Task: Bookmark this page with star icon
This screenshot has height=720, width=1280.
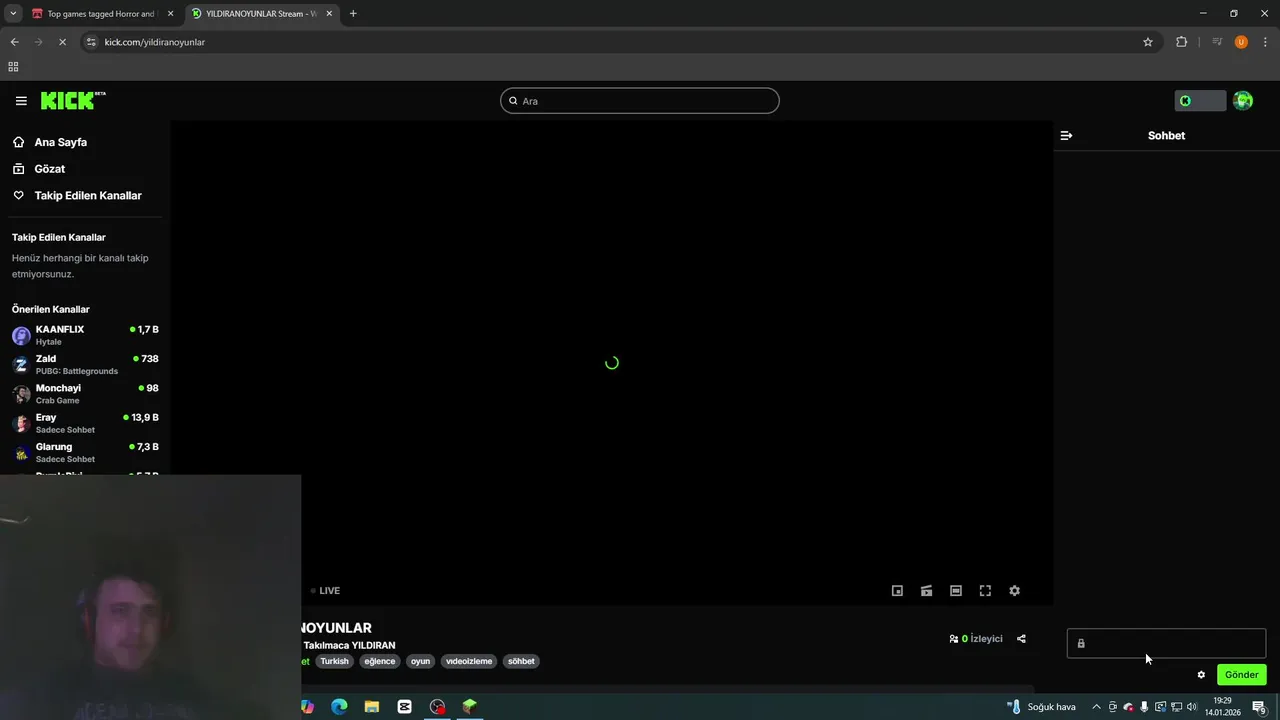Action: point(1148,42)
